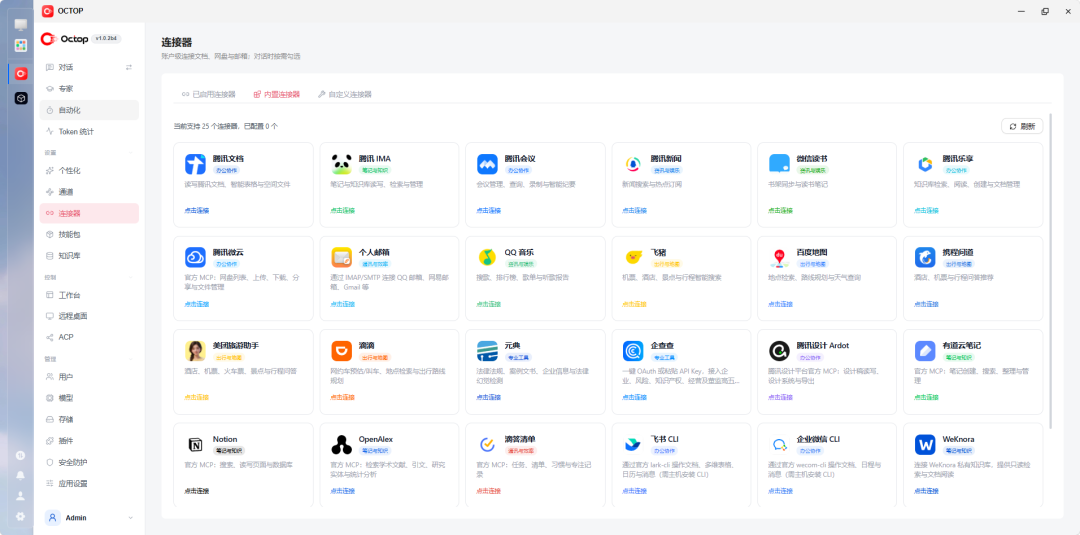
Task: Click the 腾讯会议 card icon
Action: tap(488, 164)
